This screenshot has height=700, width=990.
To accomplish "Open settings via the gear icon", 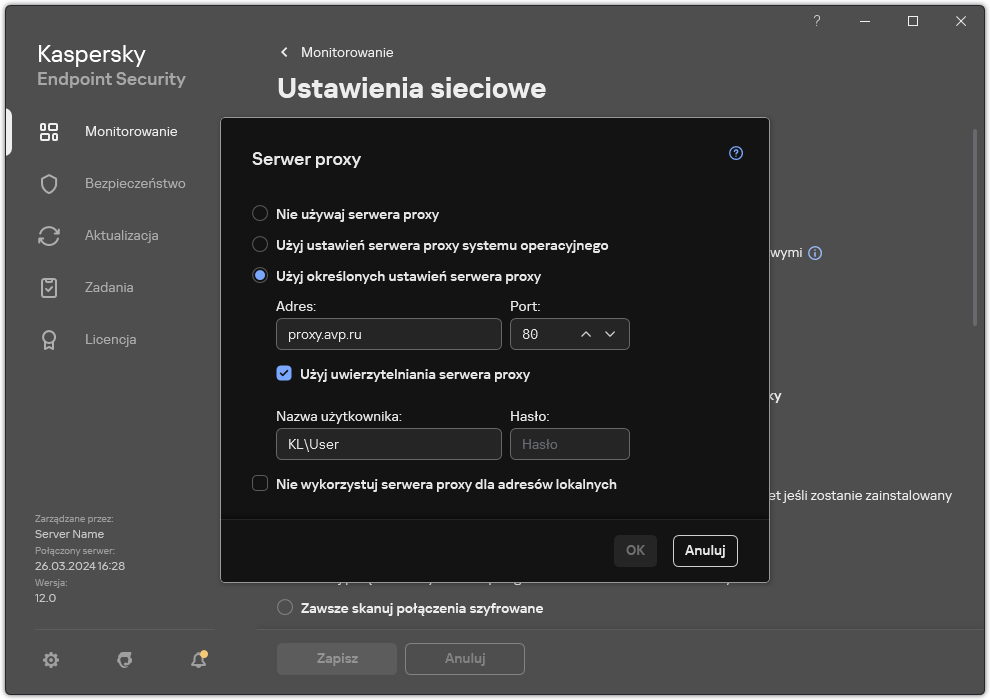I will (x=50, y=660).
